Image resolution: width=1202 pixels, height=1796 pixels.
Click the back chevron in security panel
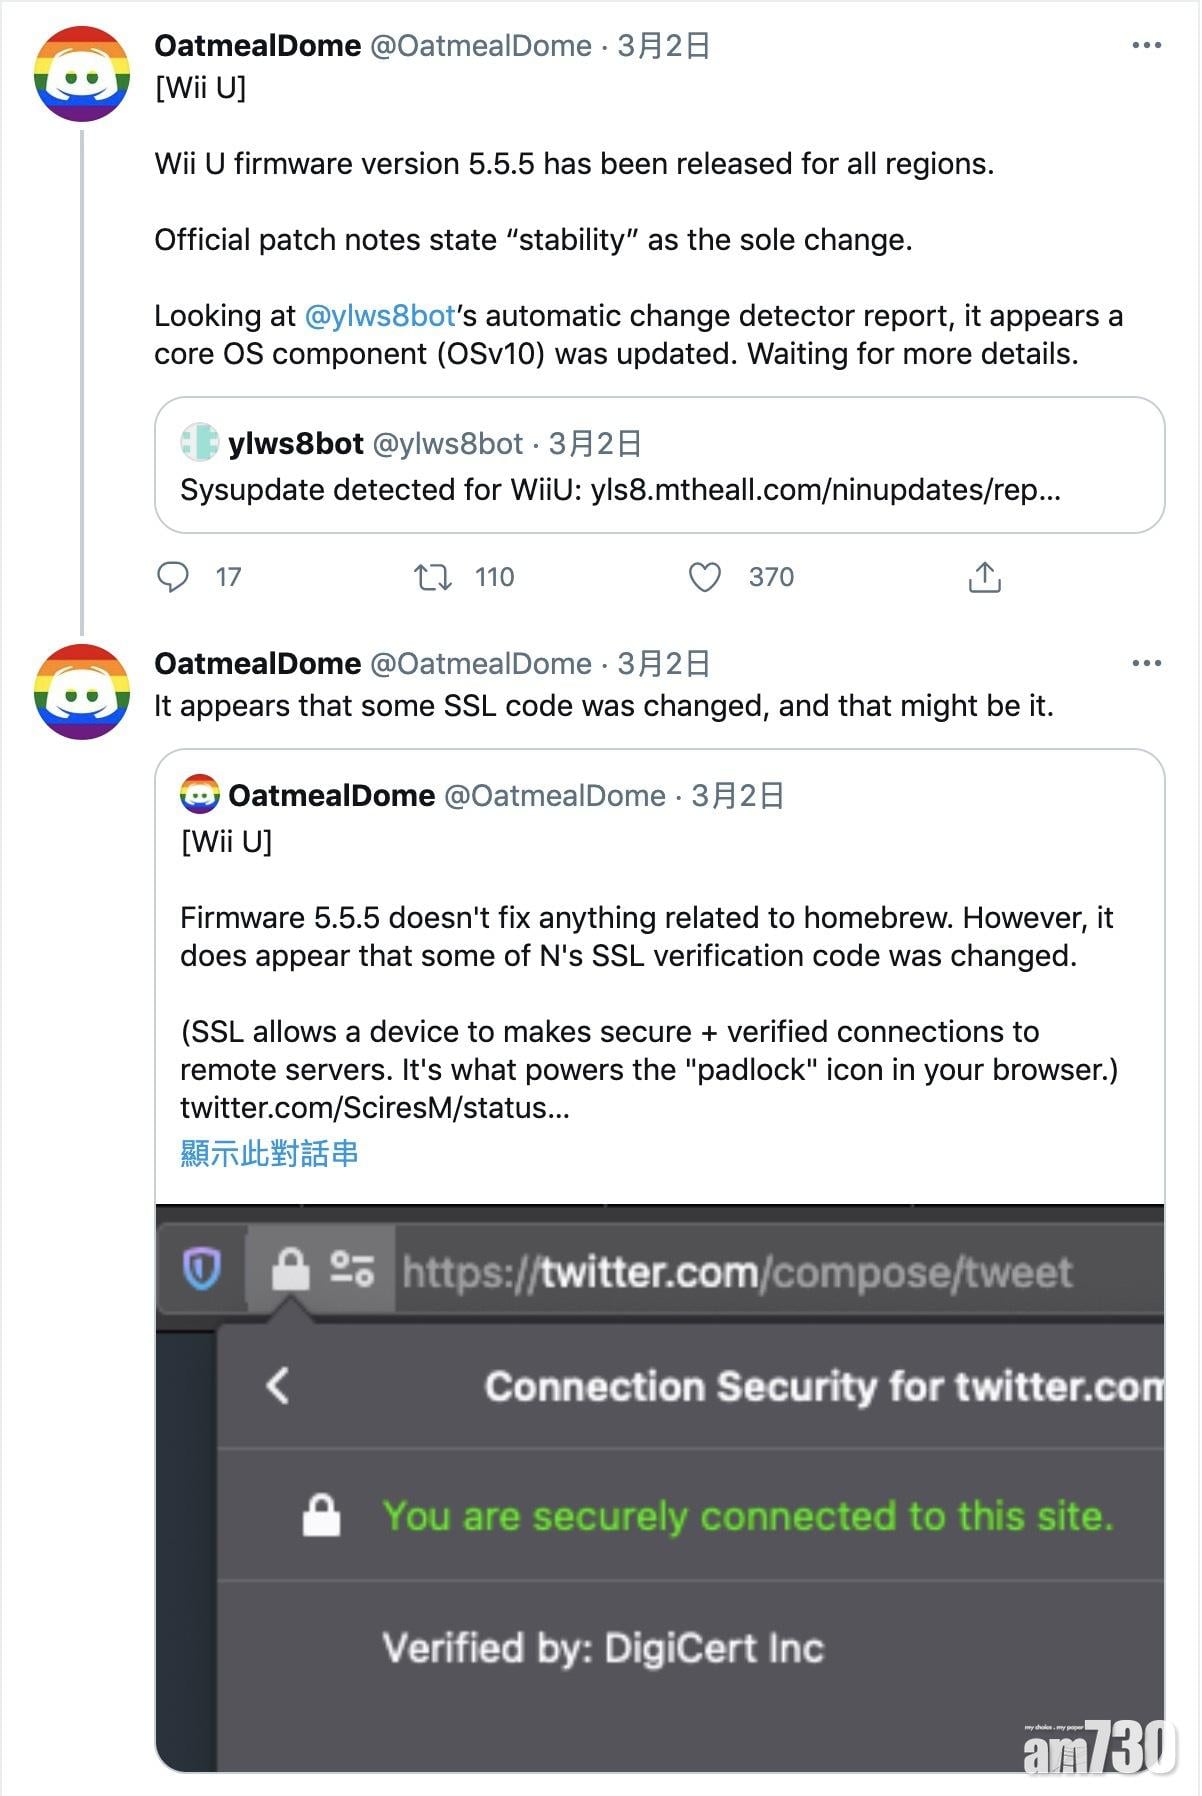click(278, 1386)
